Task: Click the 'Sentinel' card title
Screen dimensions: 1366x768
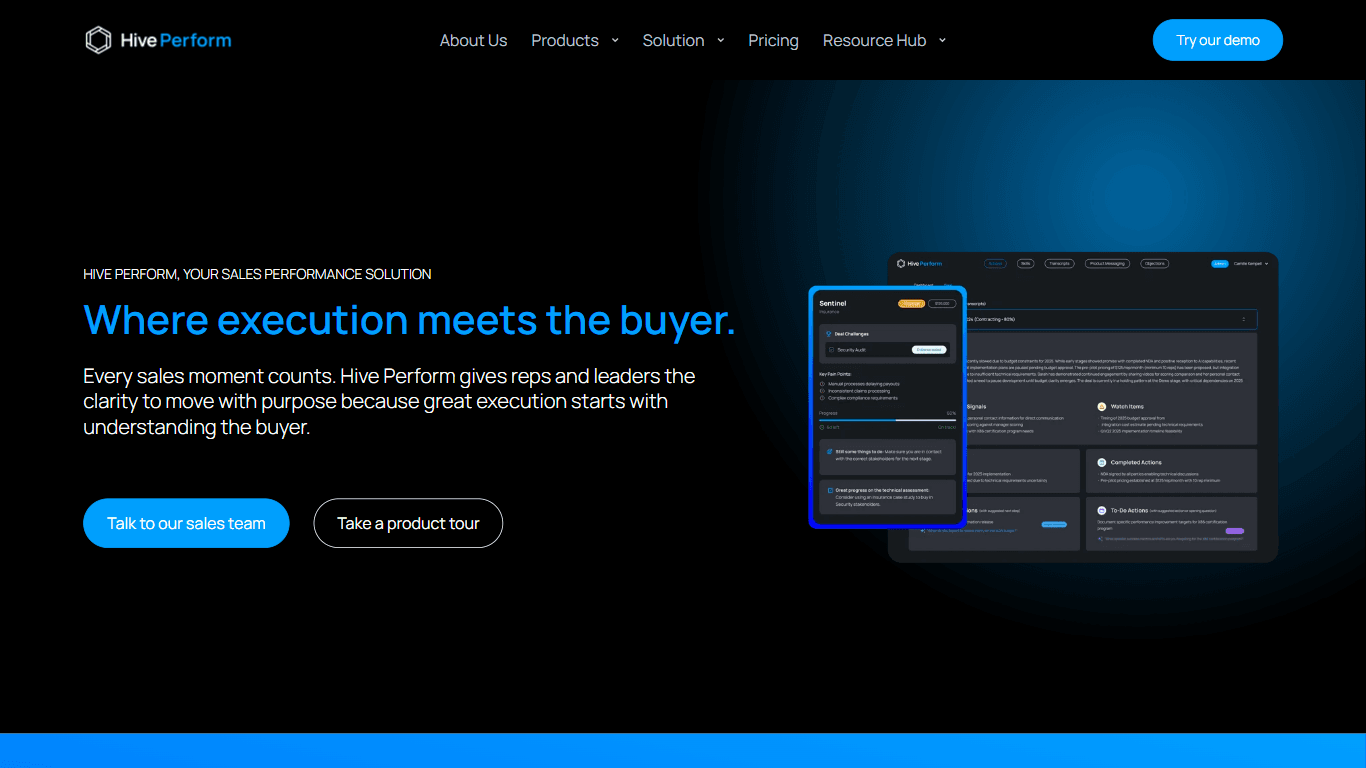Action: 833,303
